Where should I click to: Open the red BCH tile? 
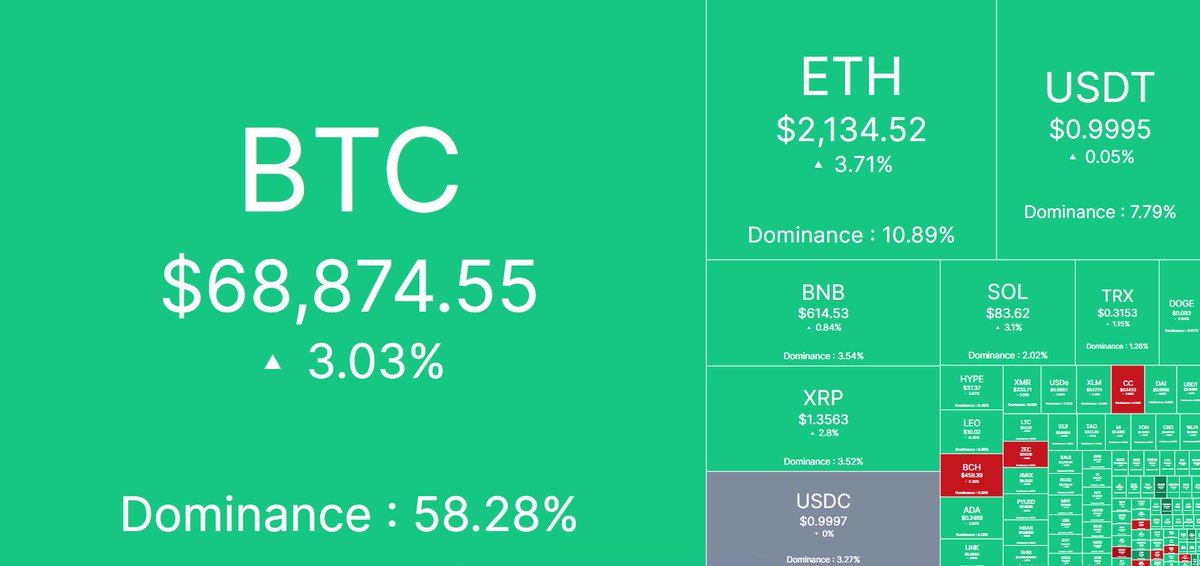click(x=972, y=475)
